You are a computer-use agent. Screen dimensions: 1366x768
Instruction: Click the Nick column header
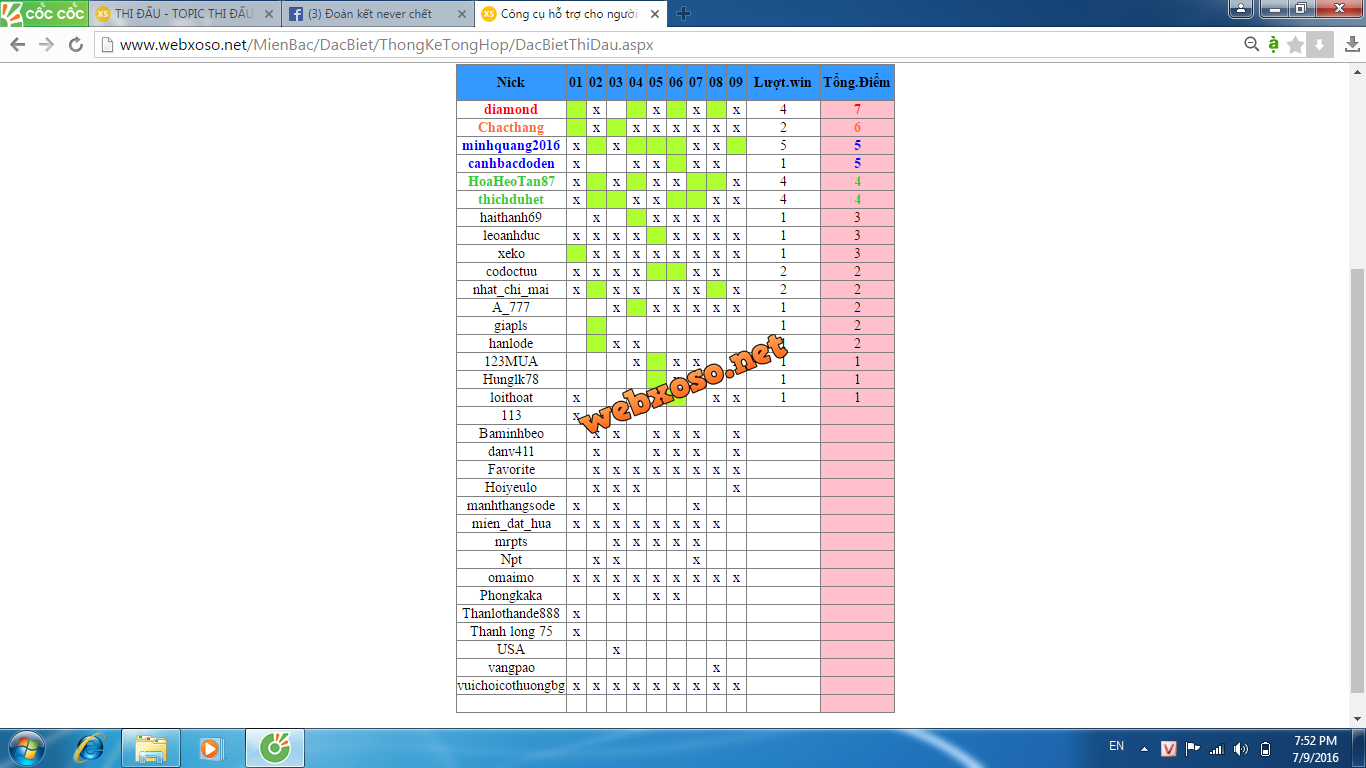[511, 83]
